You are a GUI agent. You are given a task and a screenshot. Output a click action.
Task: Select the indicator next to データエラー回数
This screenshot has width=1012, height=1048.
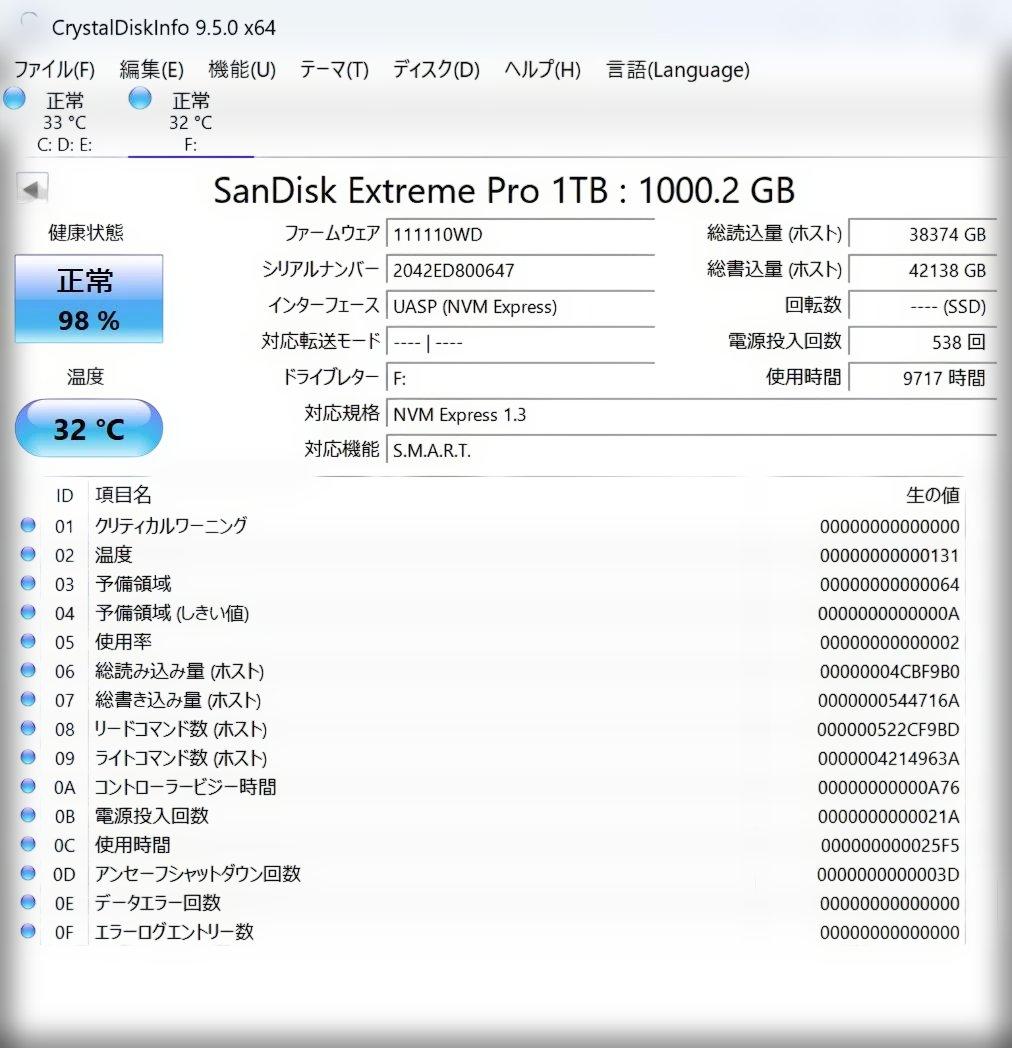coord(27,903)
